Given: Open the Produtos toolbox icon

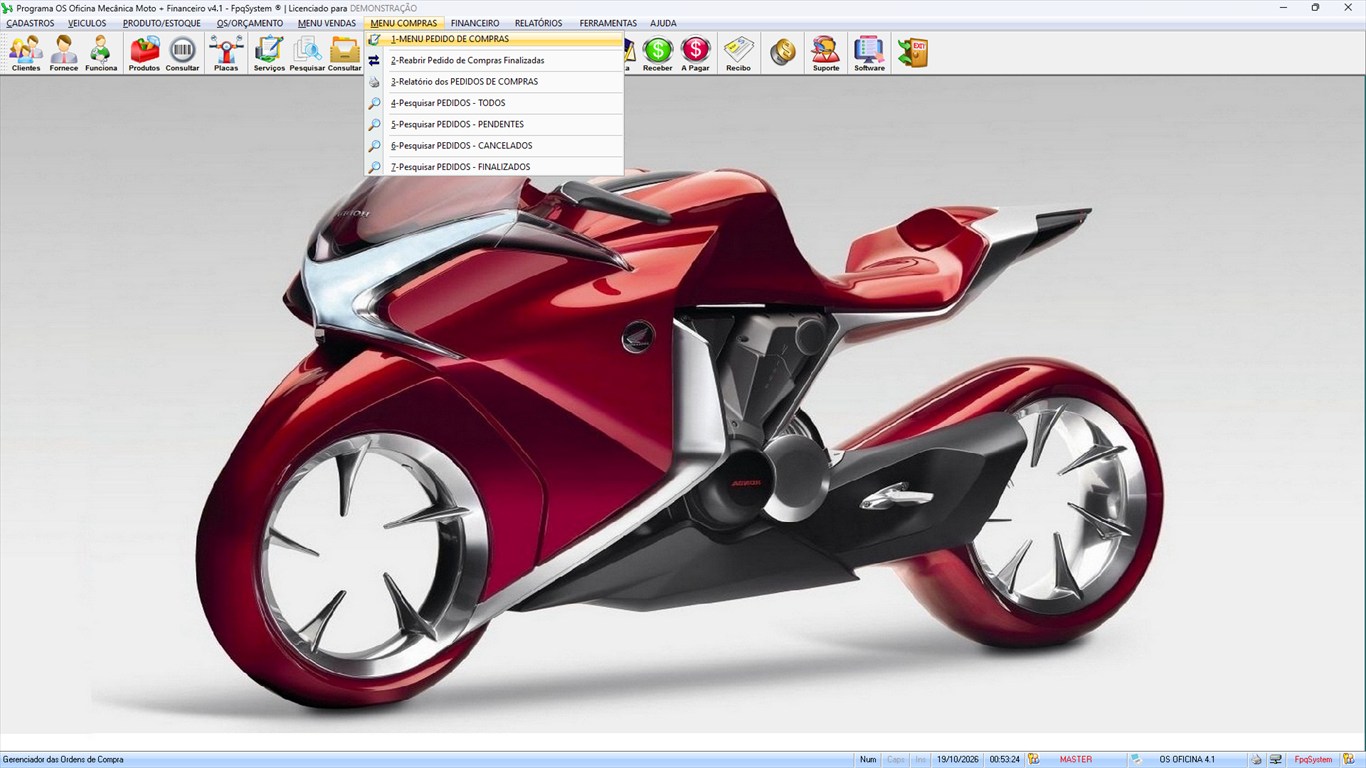Looking at the screenshot, I should click(144, 53).
